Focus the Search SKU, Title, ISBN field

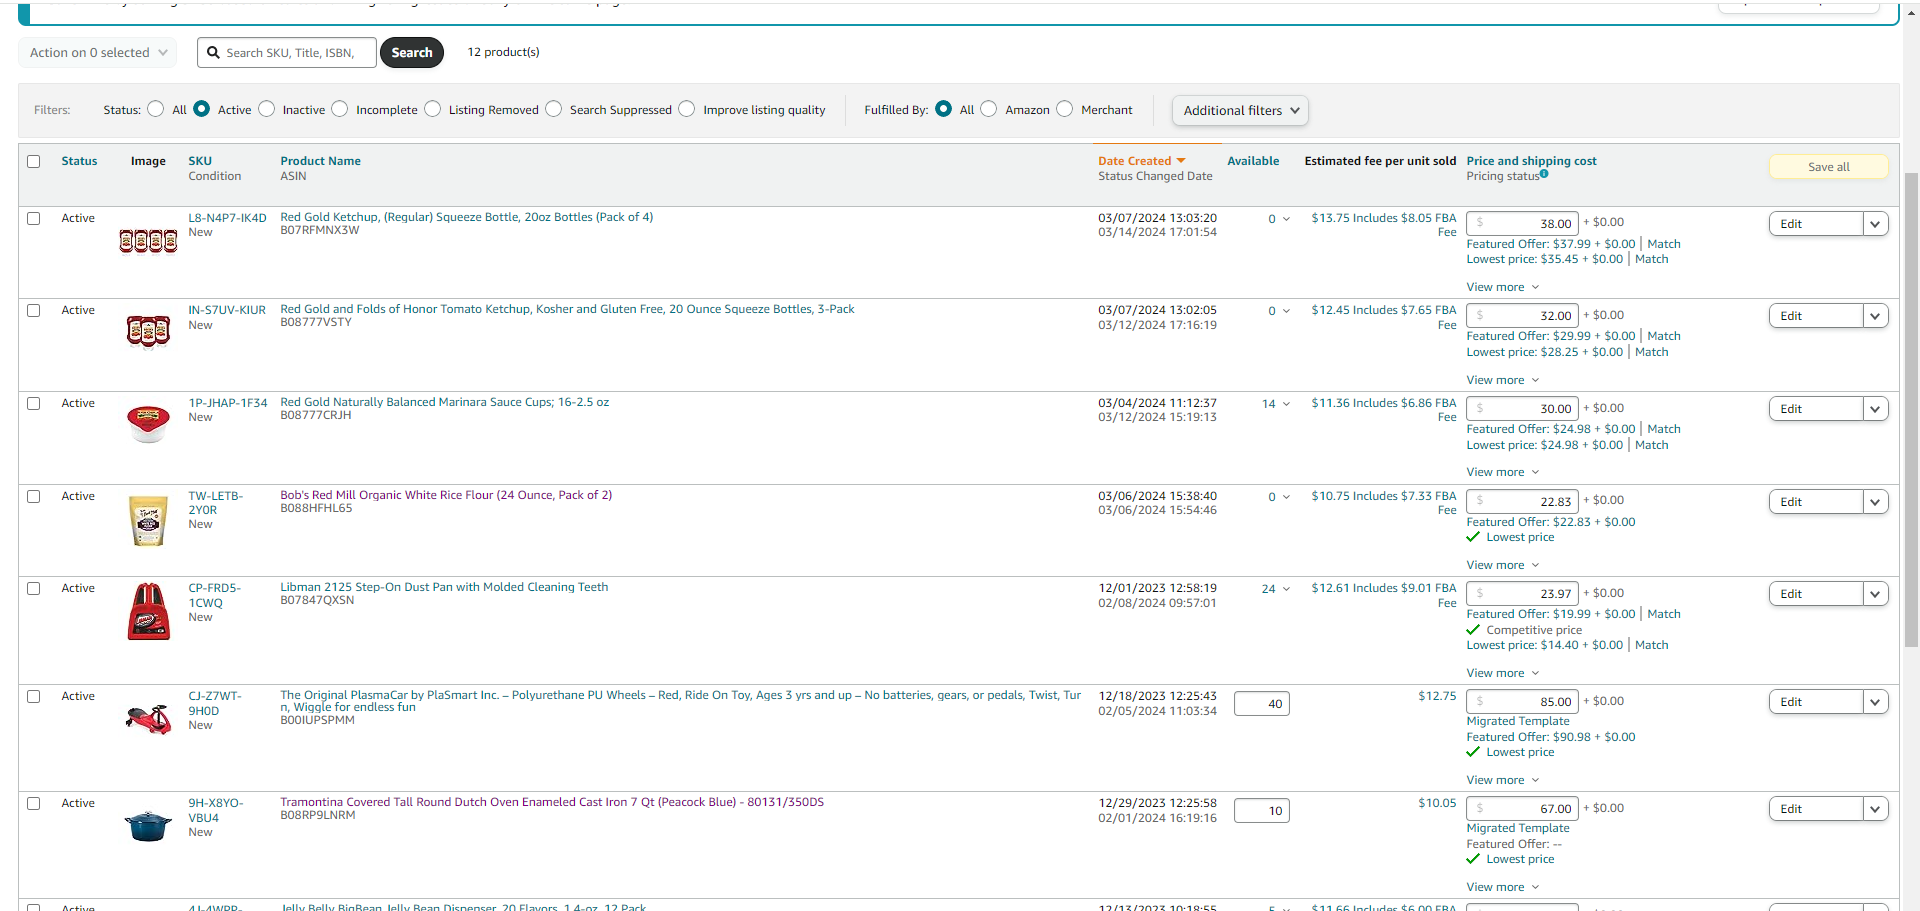point(287,53)
